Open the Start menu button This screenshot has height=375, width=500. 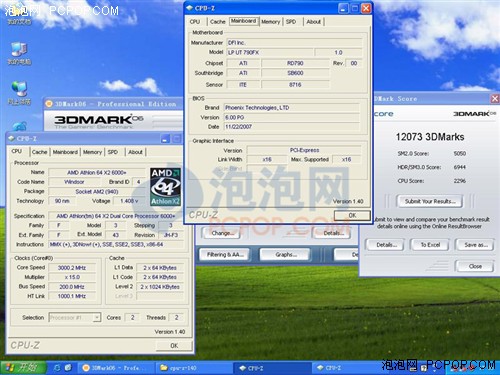click(x=23, y=368)
